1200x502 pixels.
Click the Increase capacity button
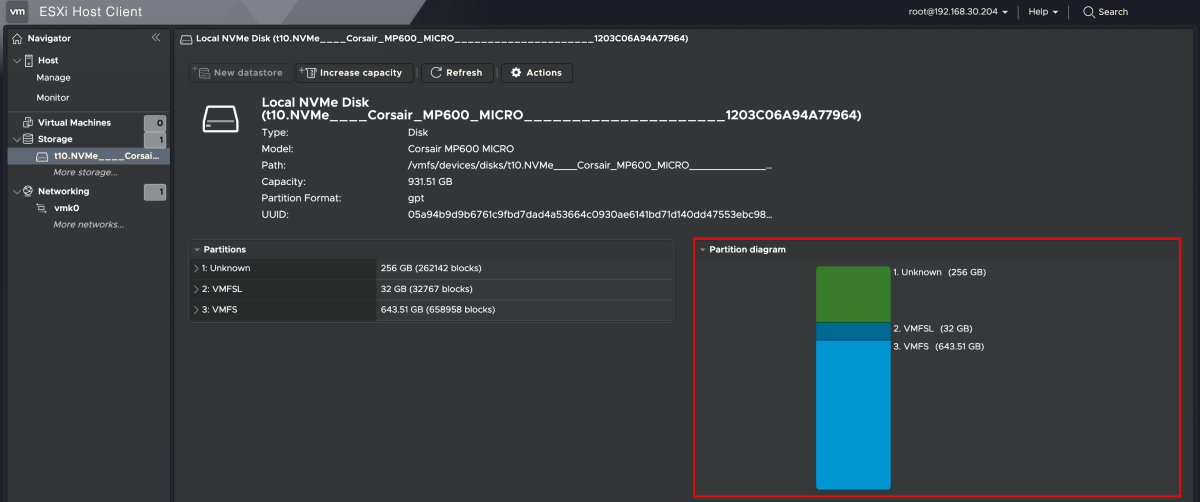(354, 73)
